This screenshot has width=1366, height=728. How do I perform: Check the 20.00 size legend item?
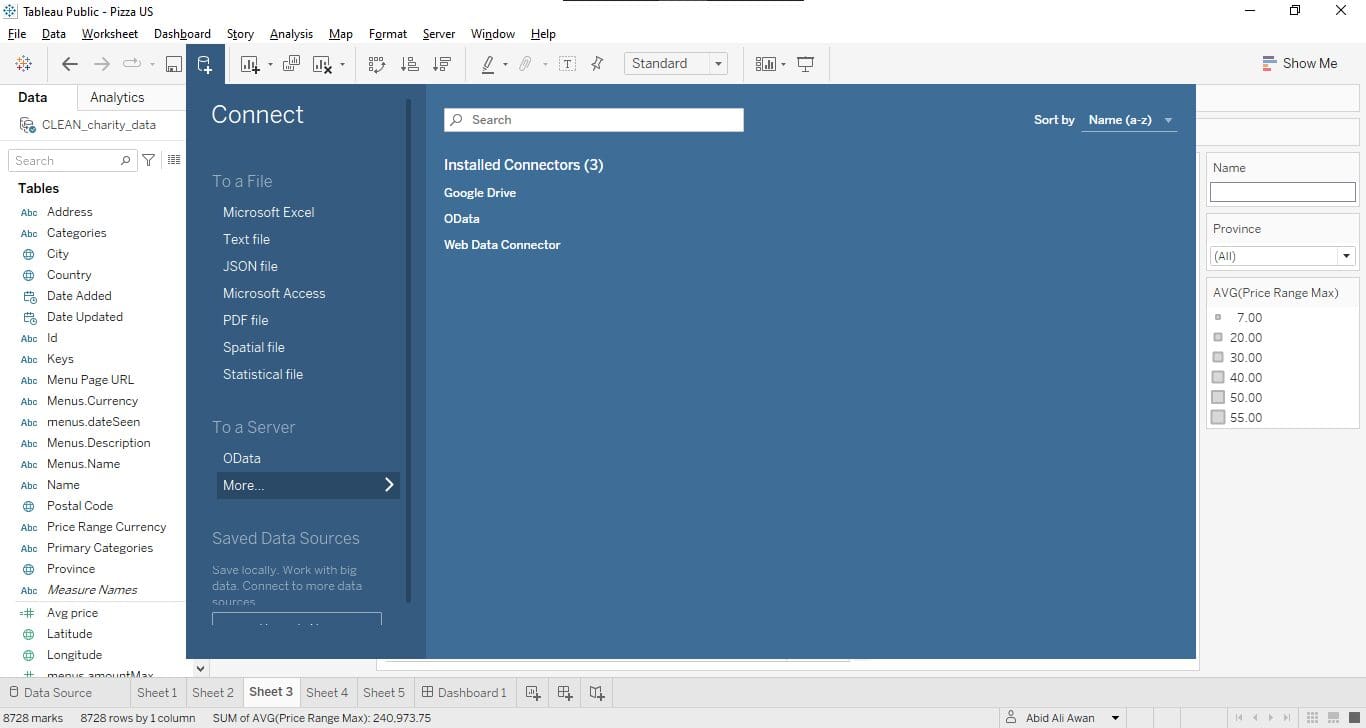[x=1218, y=337]
